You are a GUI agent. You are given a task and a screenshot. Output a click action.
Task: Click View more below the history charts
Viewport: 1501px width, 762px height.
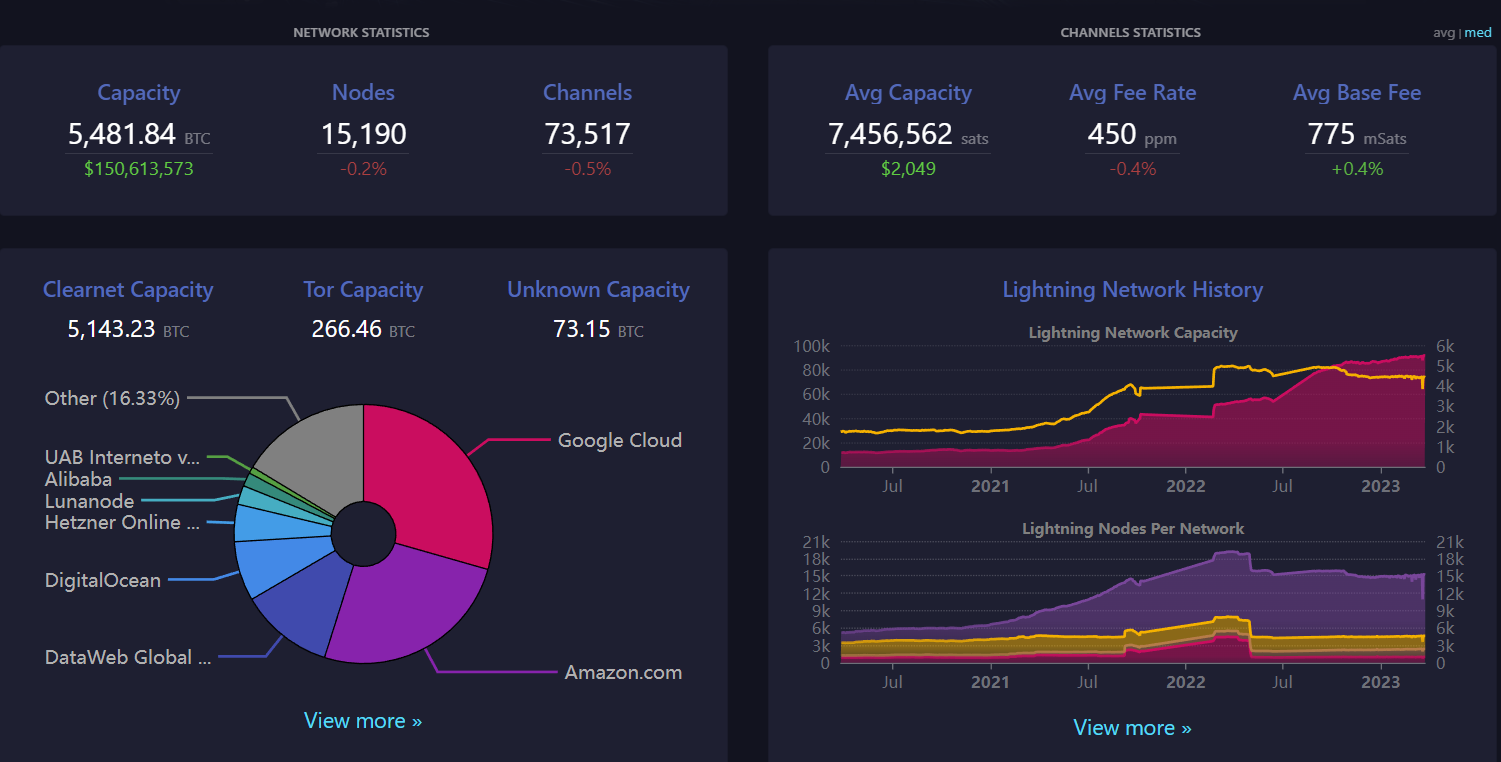(x=1132, y=728)
